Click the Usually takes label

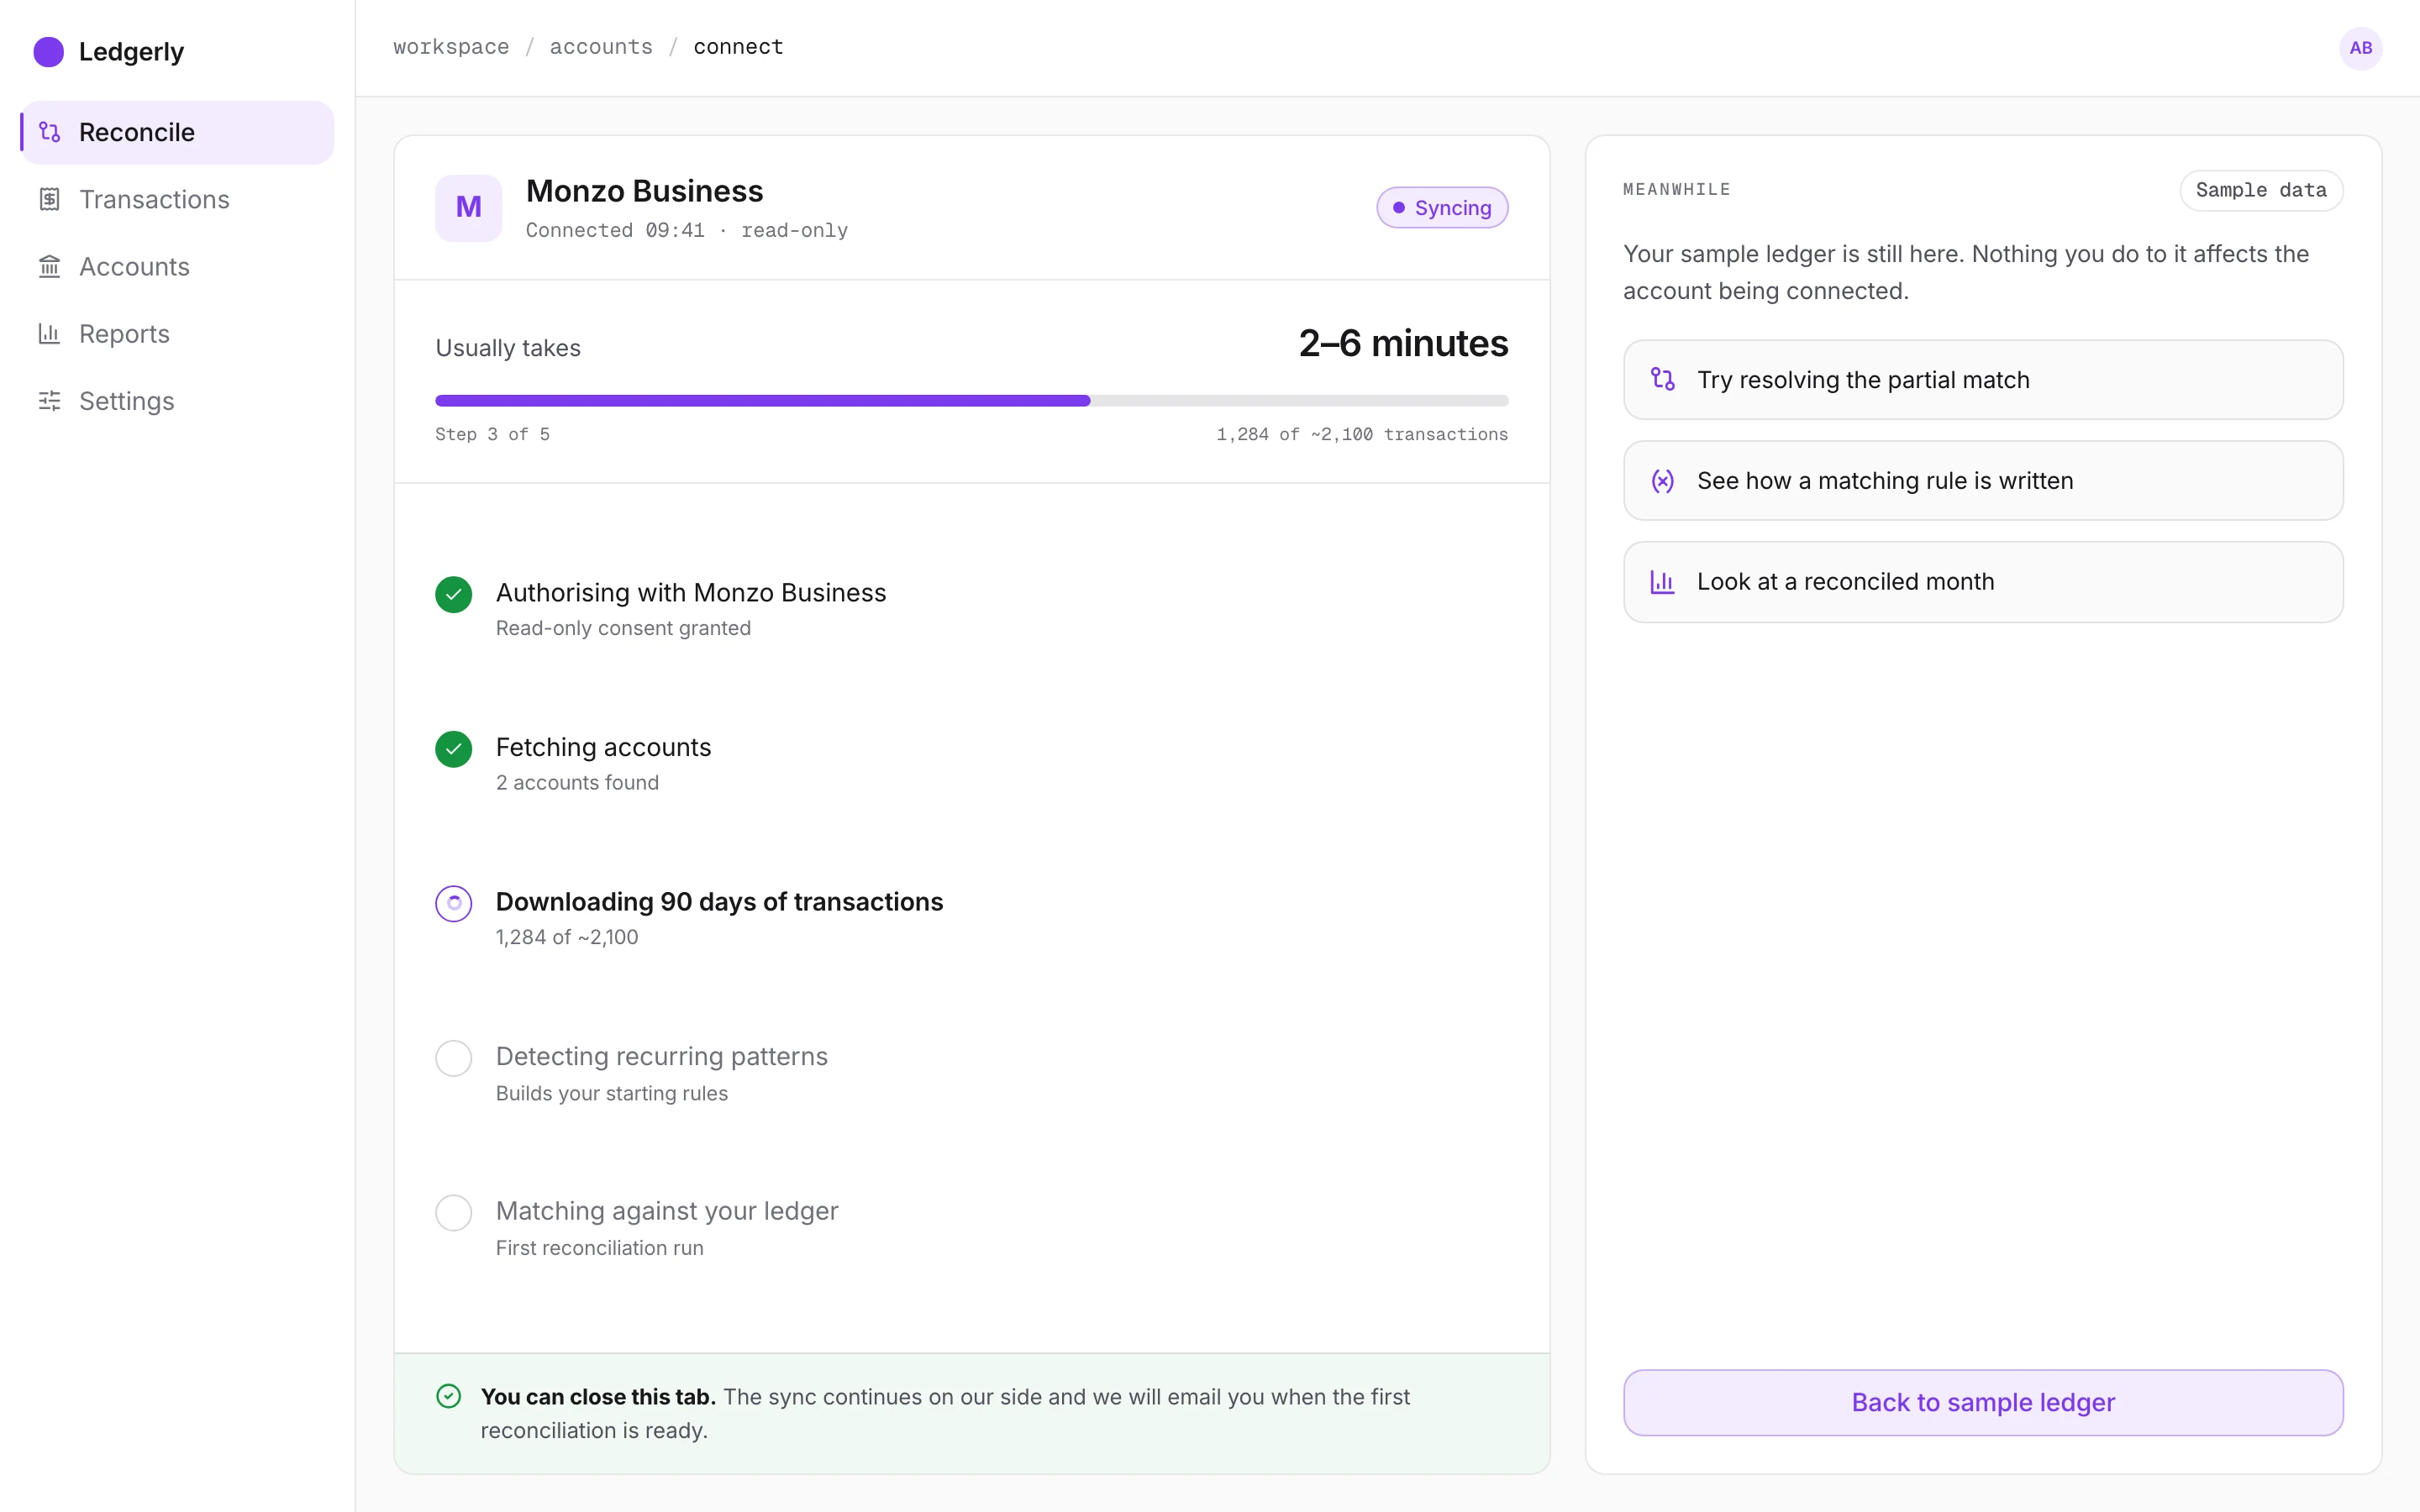point(508,348)
